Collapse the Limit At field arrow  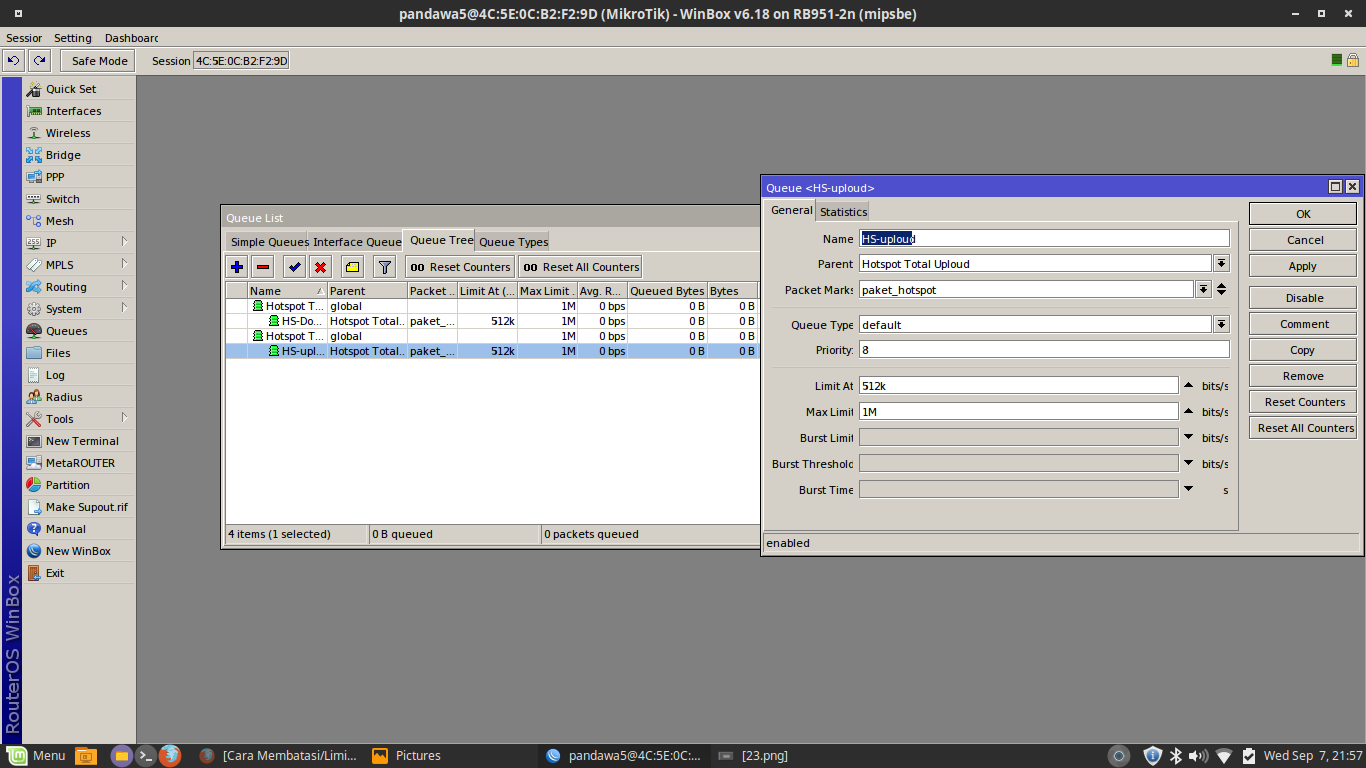point(1188,386)
